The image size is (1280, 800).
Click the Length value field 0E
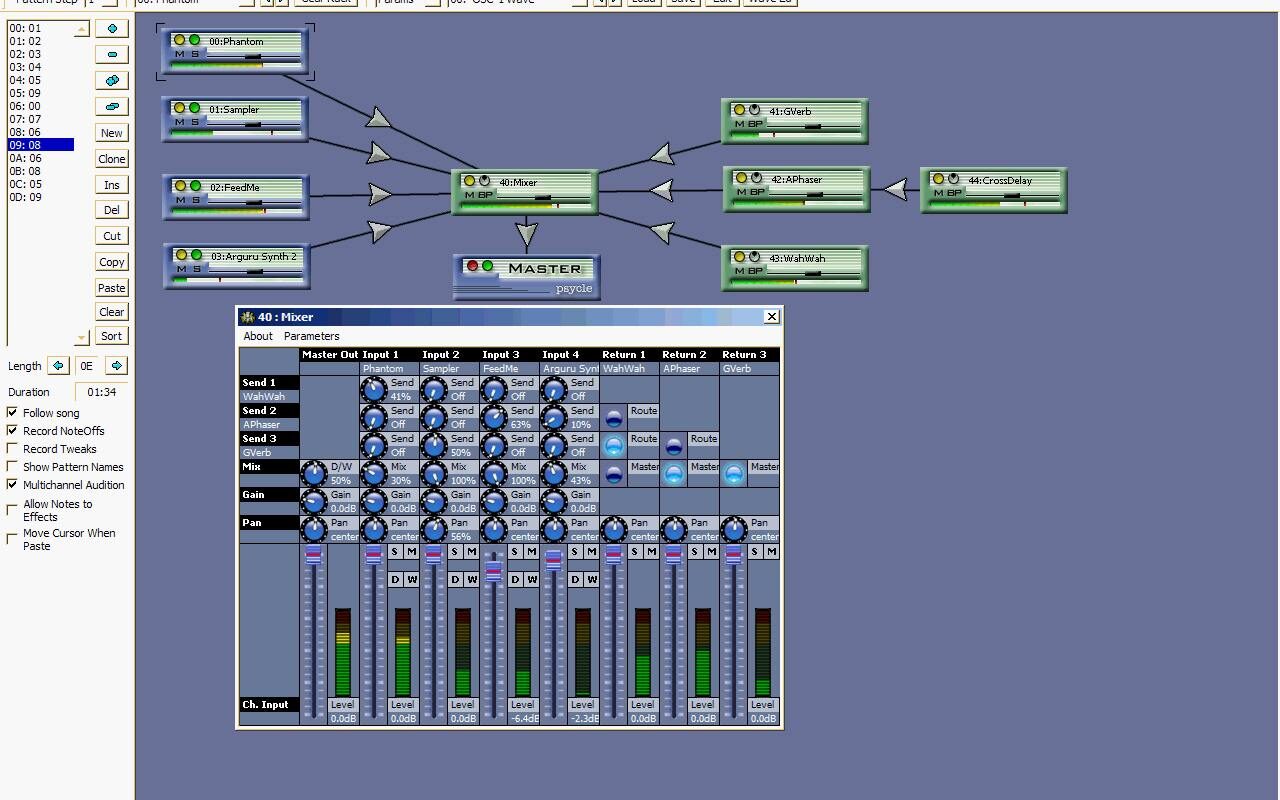[87, 366]
